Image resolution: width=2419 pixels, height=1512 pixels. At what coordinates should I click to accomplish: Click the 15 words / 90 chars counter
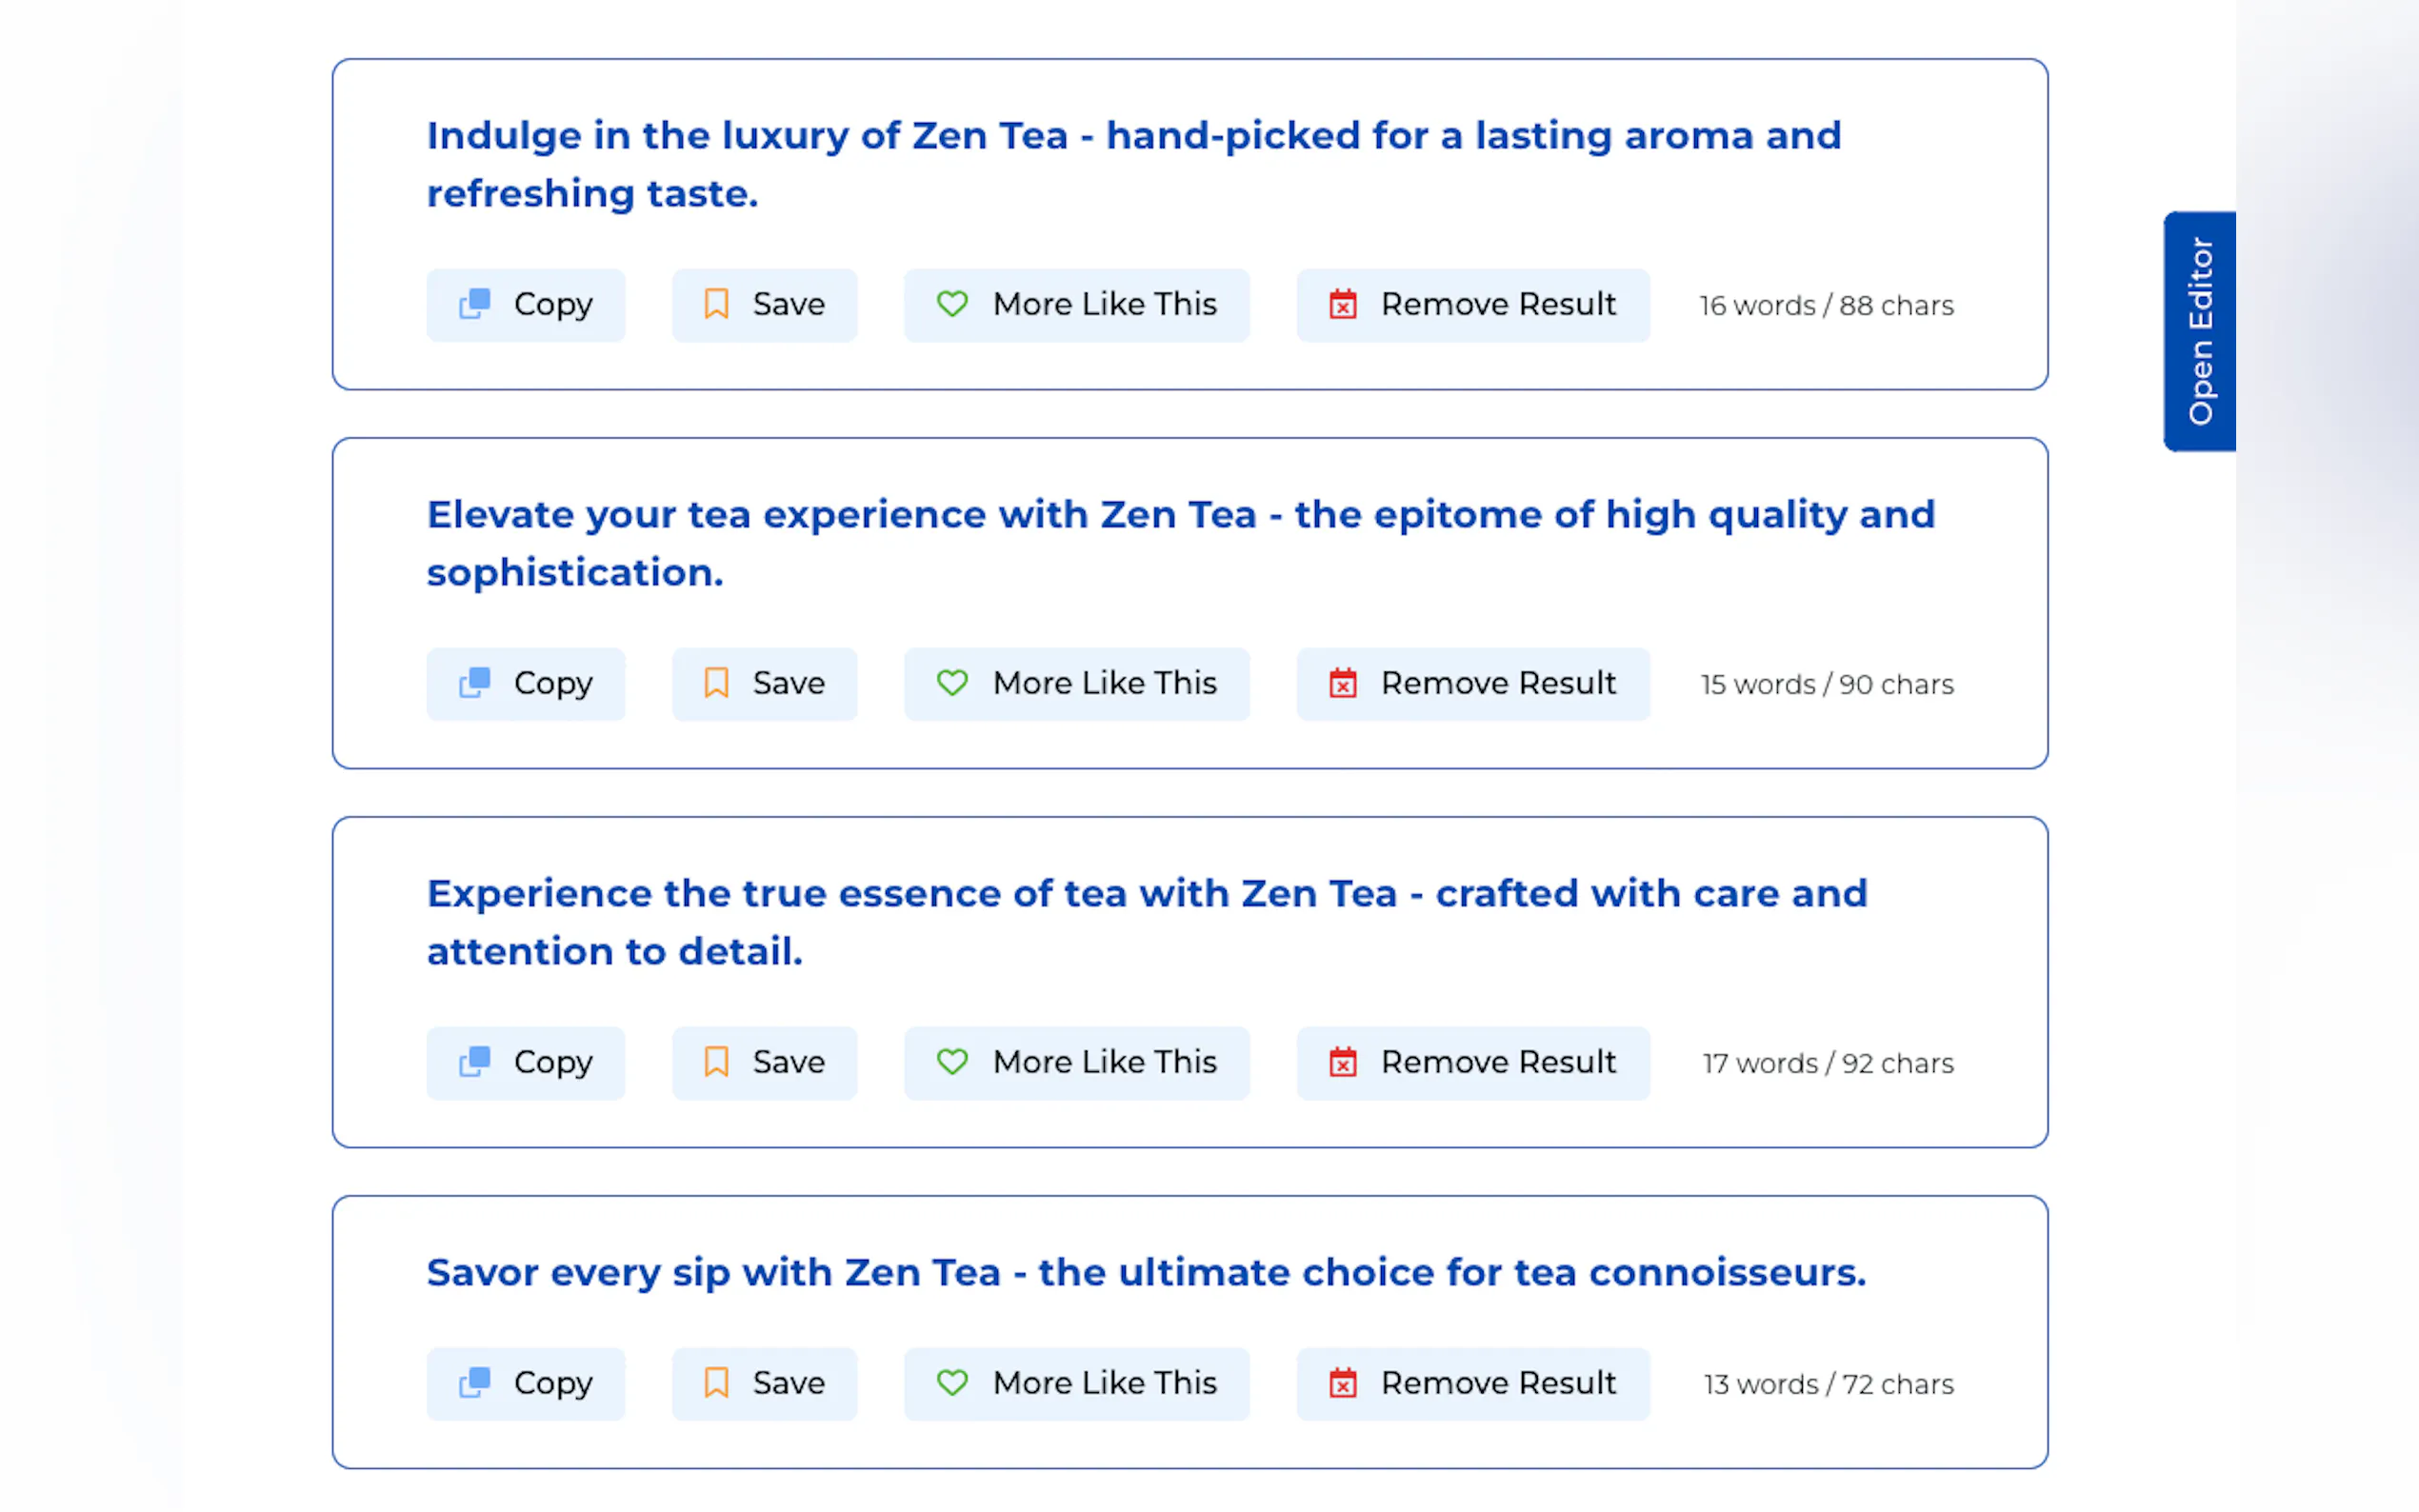tap(1826, 685)
